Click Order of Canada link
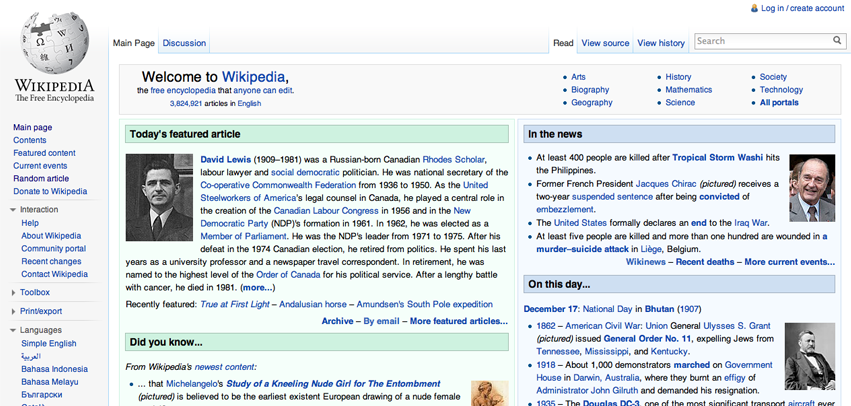This screenshot has width=851, height=406. coord(288,275)
